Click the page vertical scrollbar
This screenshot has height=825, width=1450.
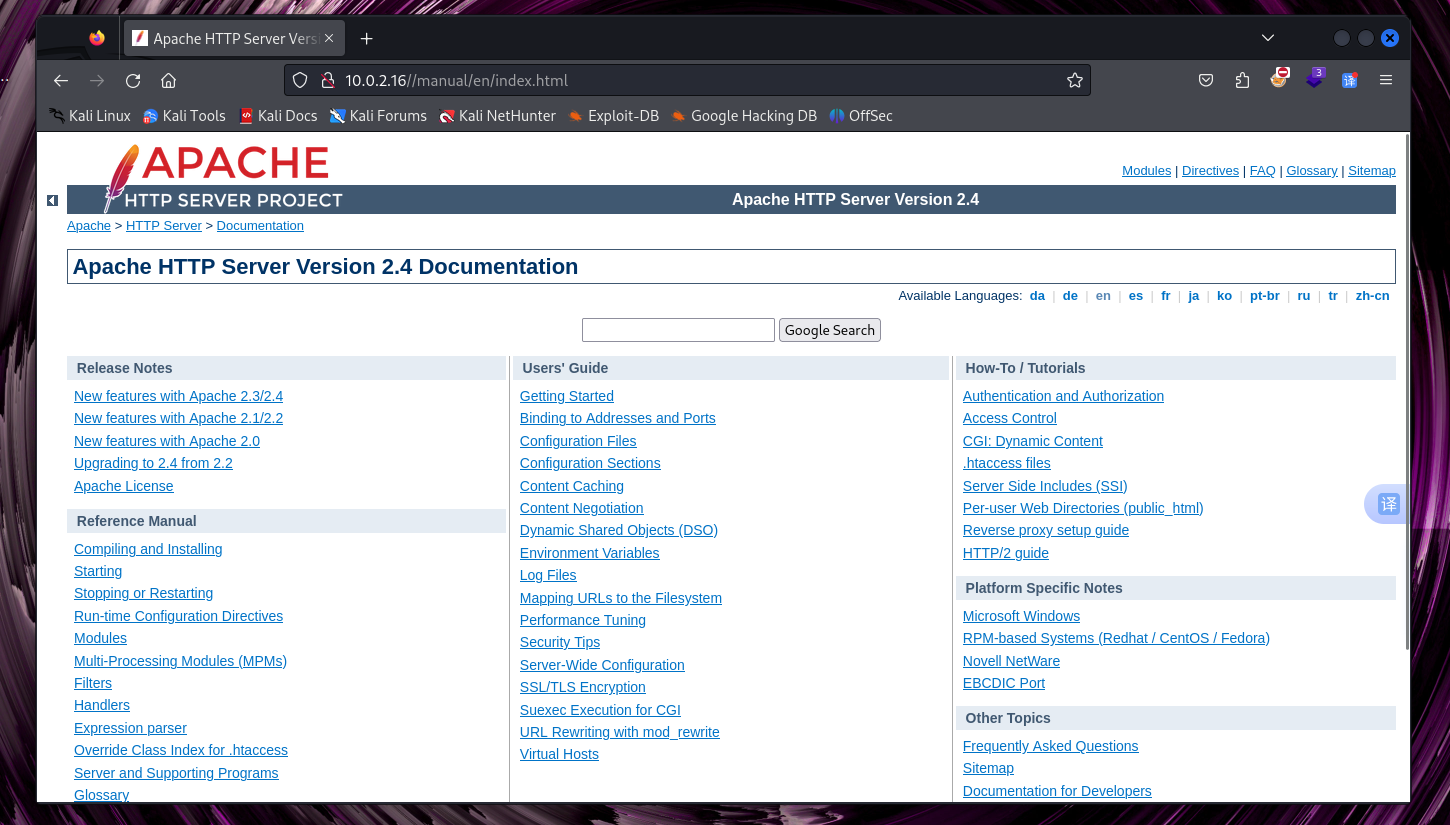1407,391
